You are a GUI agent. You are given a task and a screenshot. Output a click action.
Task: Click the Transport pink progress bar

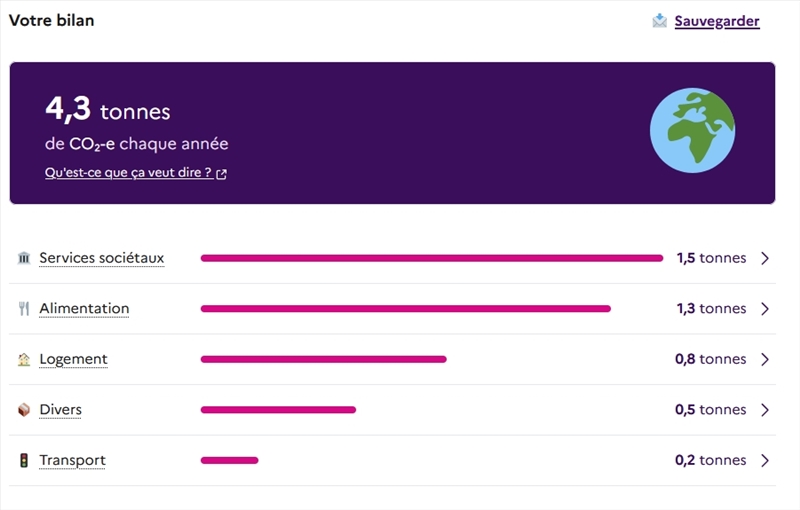pyautogui.click(x=229, y=461)
